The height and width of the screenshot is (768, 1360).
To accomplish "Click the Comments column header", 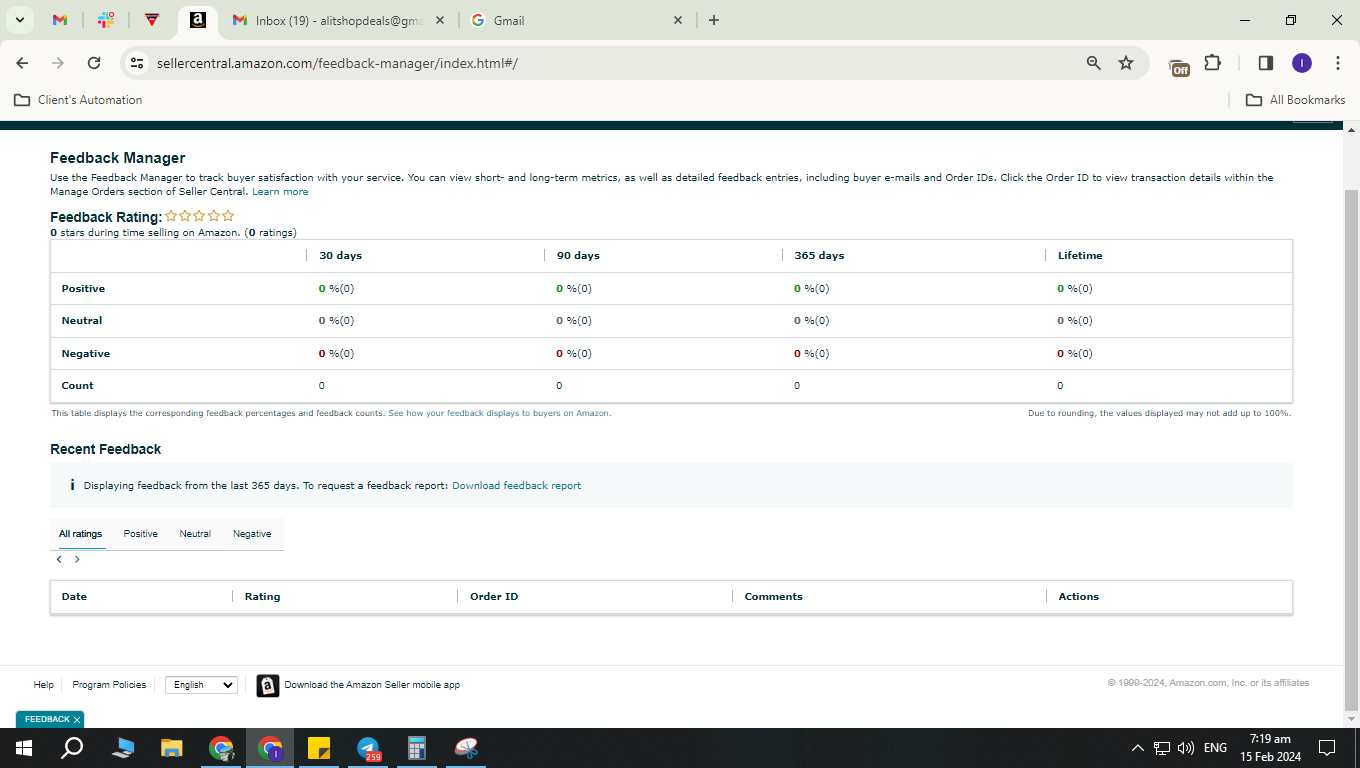I will click(773, 597).
